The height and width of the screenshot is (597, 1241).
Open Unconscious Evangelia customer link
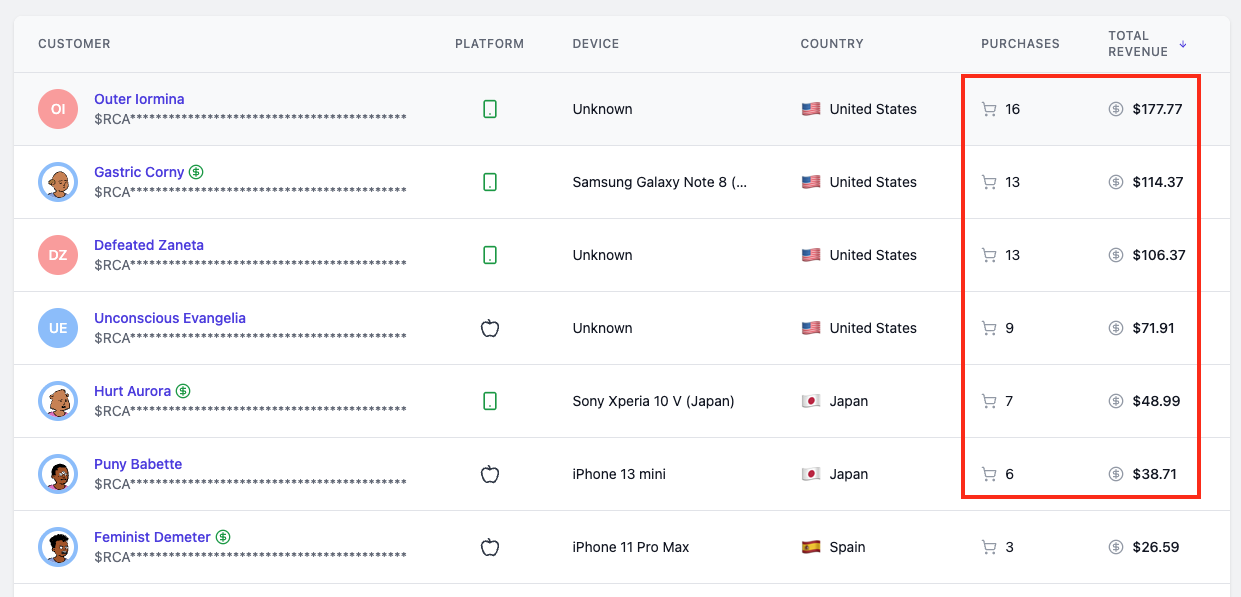(x=170, y=318)
